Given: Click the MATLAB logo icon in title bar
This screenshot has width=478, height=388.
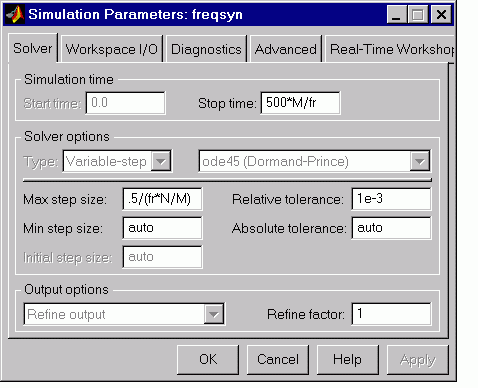Looking at the screenshot, I should point(15,14).
